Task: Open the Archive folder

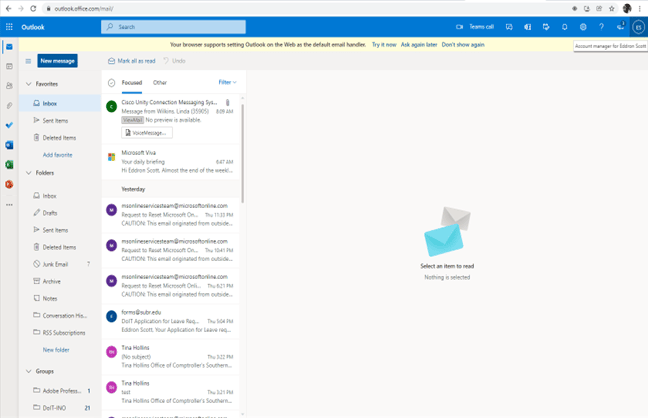Action: [x=60, y=281]
